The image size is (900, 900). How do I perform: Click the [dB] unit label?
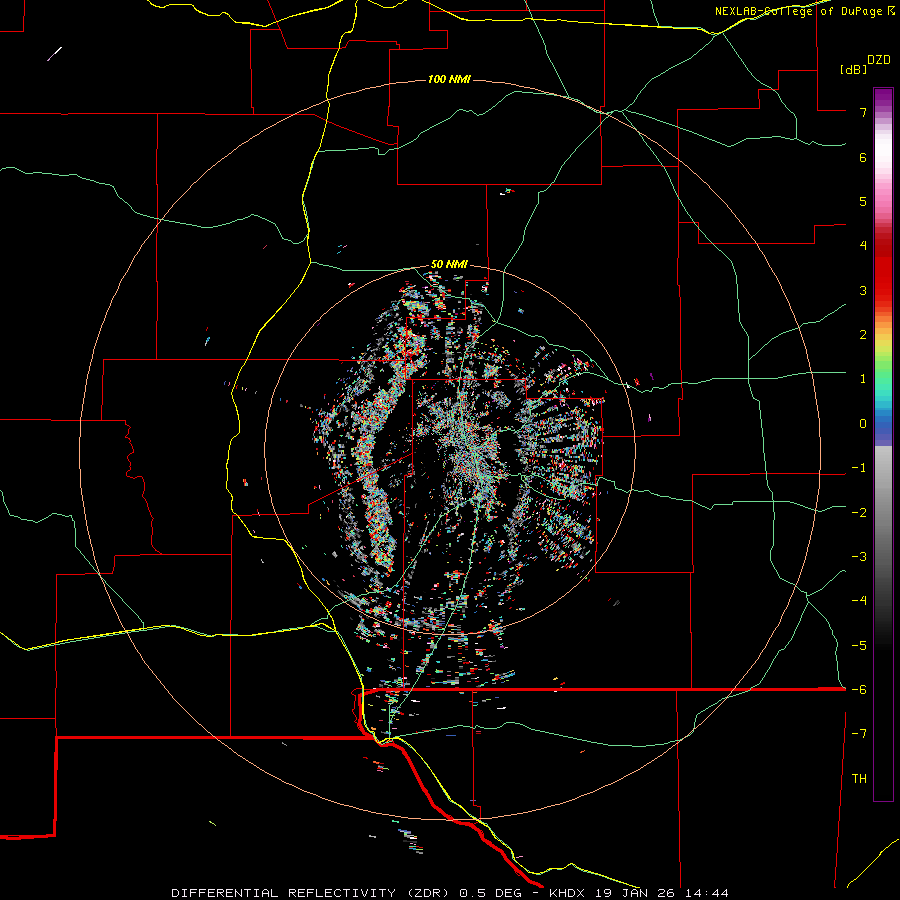pyautogui.click(x=853, y=69)
